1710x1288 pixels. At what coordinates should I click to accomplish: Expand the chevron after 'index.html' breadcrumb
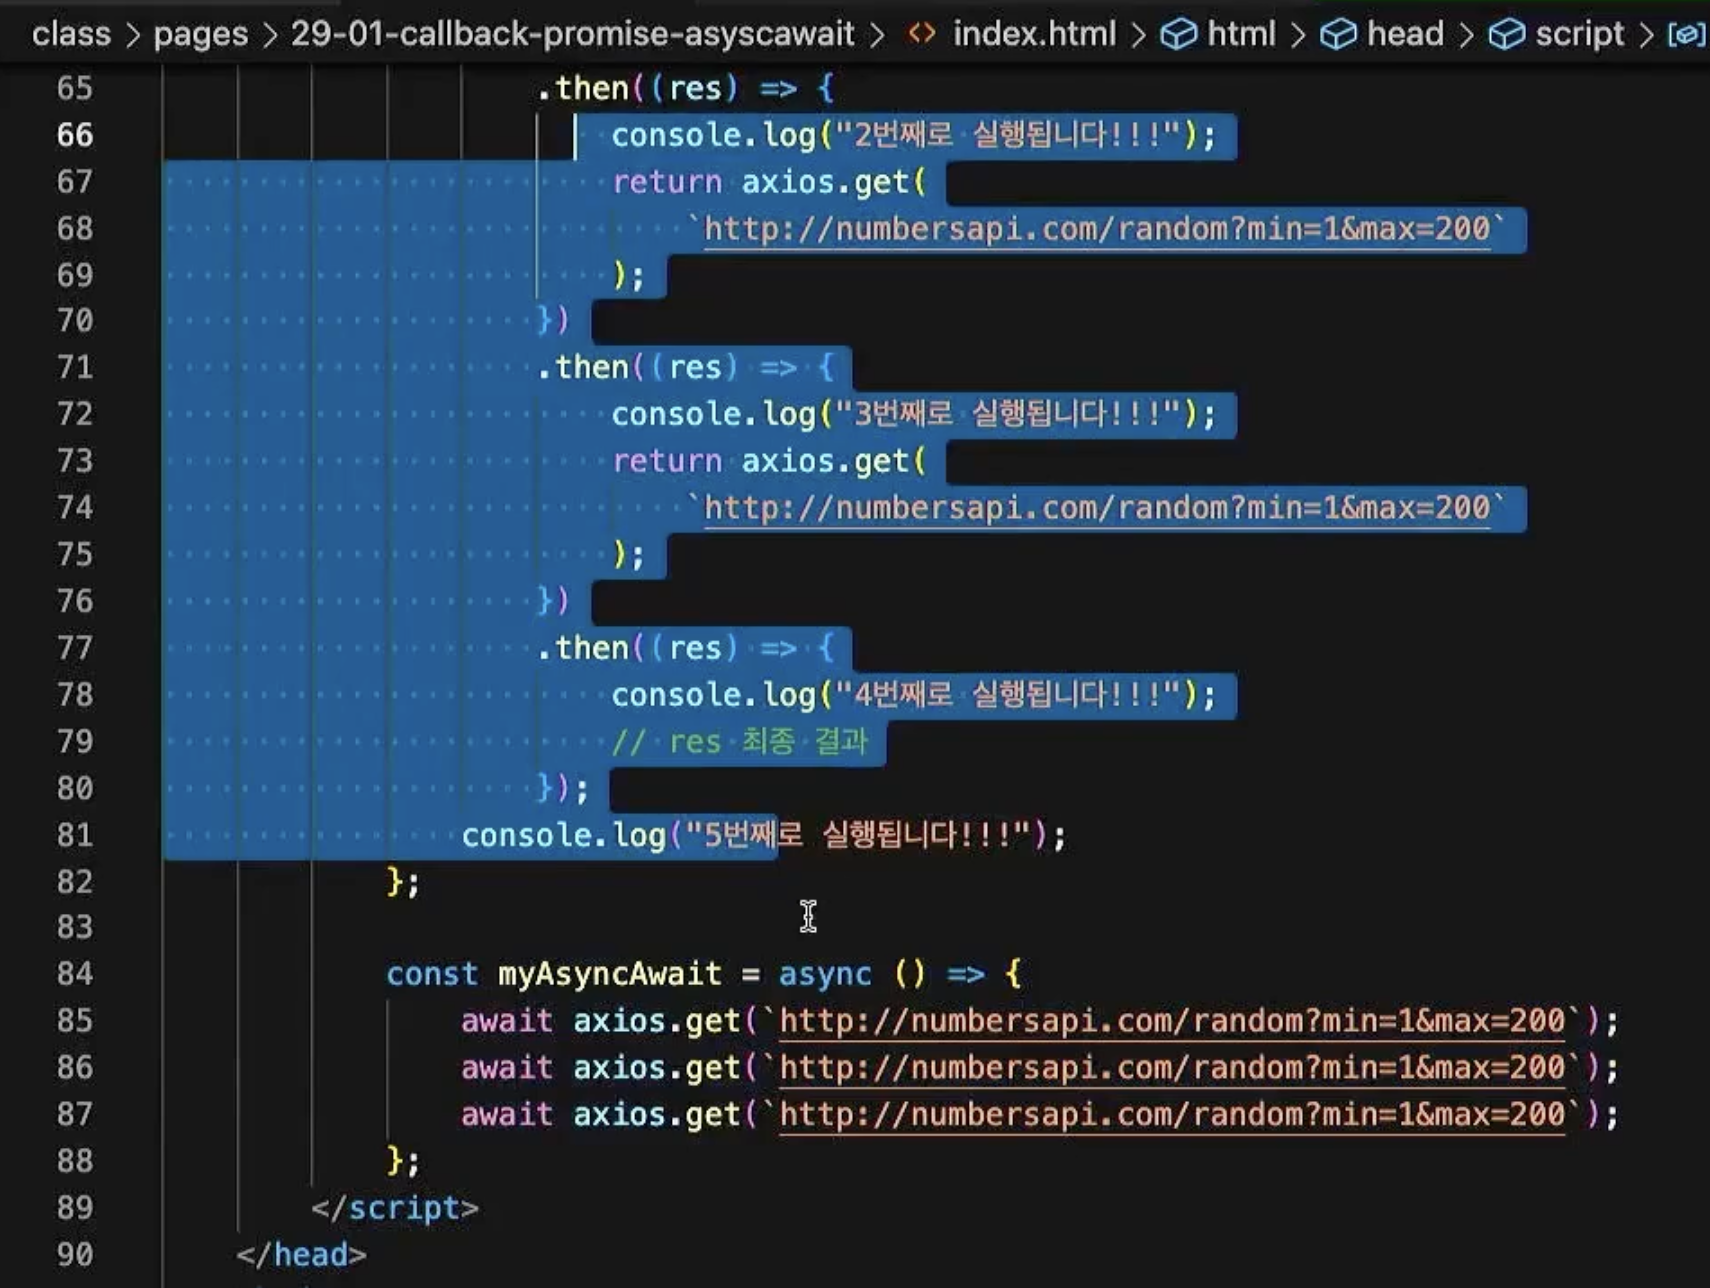pos(1138,36)
